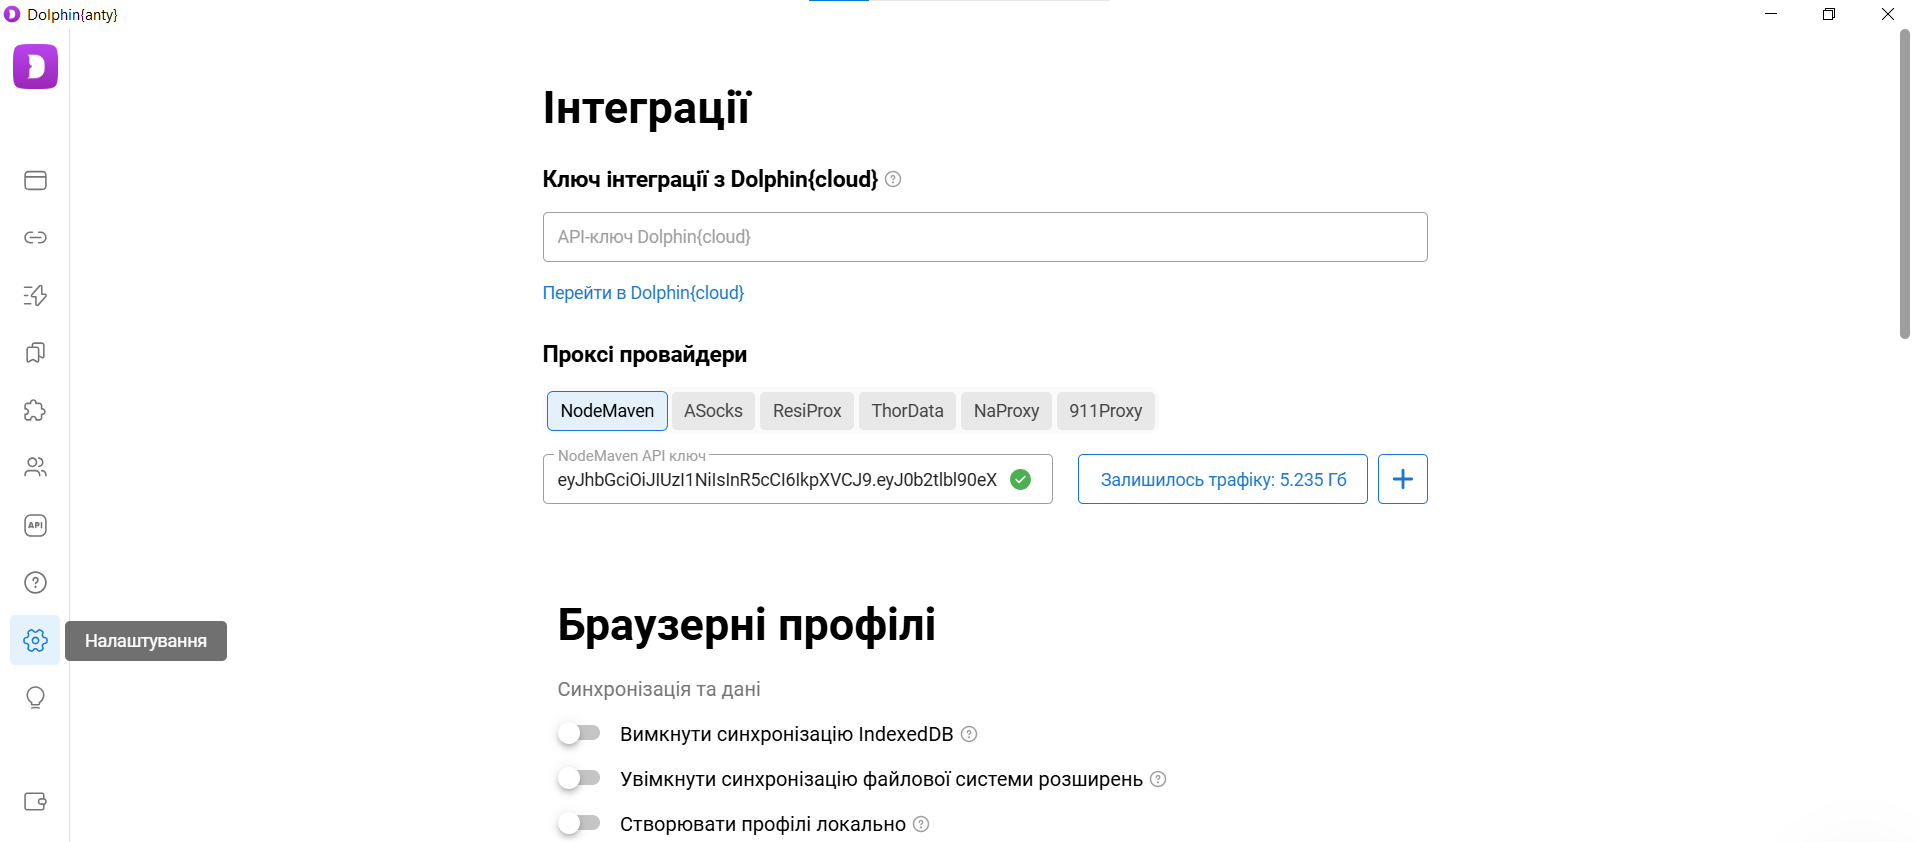The height and width of the screenshot is (842, 1920).
Task: Click the plus button to add traffic
Action: 1402,479
